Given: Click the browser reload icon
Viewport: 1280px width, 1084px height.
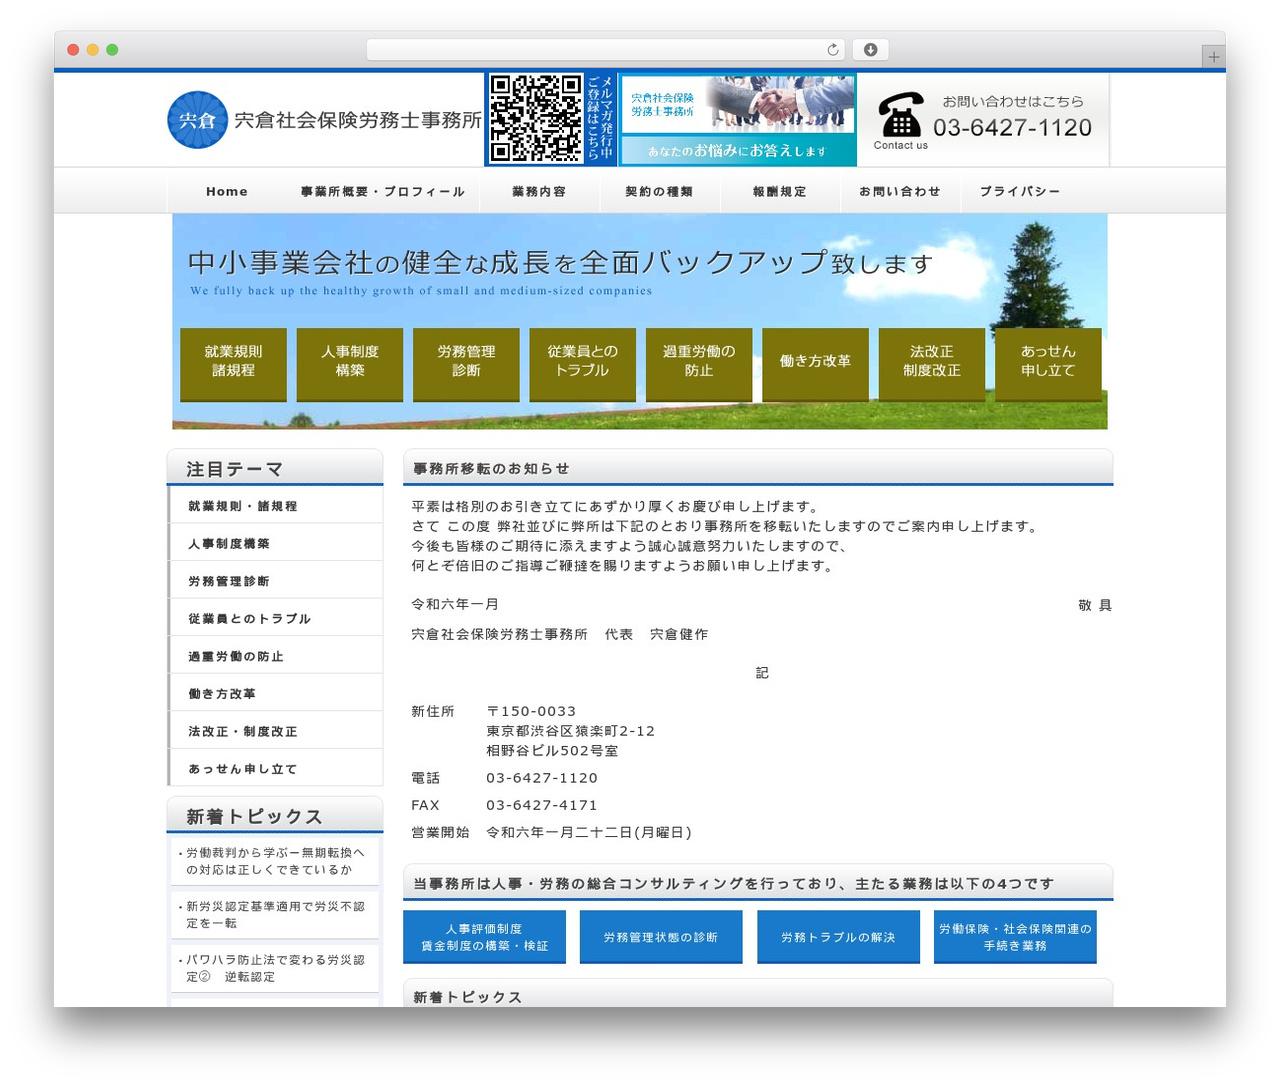Looking at the screenshot, I should (x=832, y=50).
